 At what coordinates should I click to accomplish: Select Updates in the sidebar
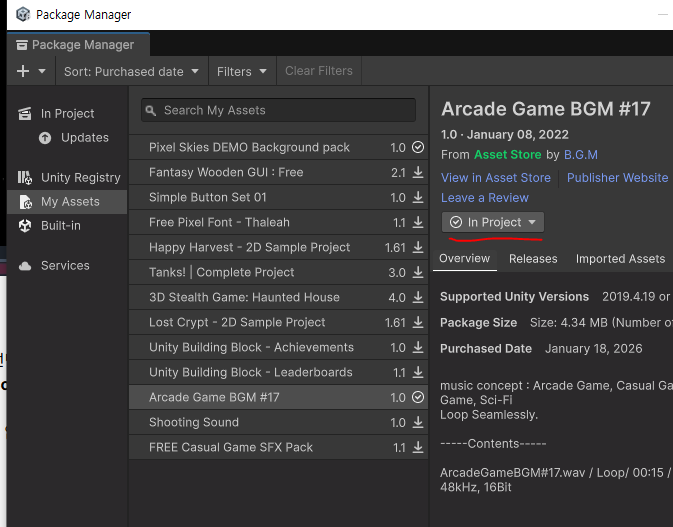(85, 138)
